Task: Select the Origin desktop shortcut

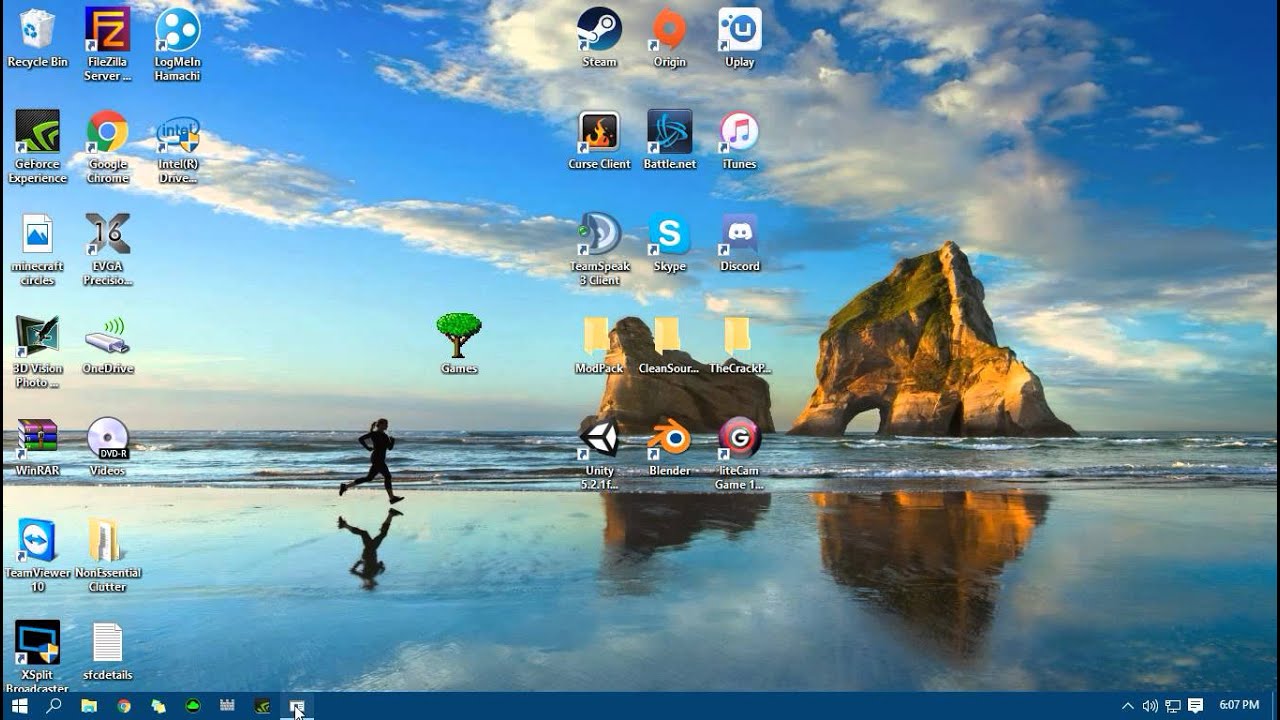Action: (x=670, y=38)
